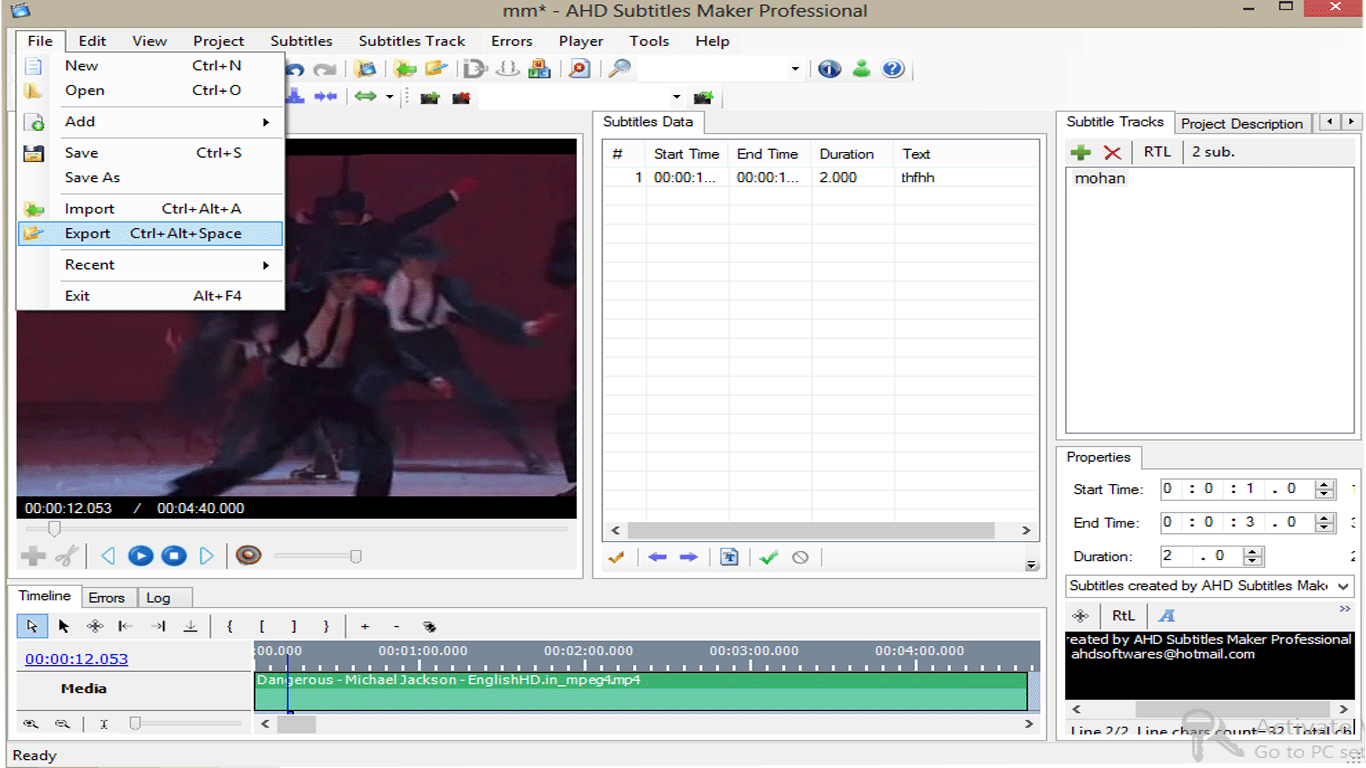Image resolution: width=1366 pixels, height=768 pixels.
Task: Click the Duration stepper arrows
Action: tap(1253, 556)
